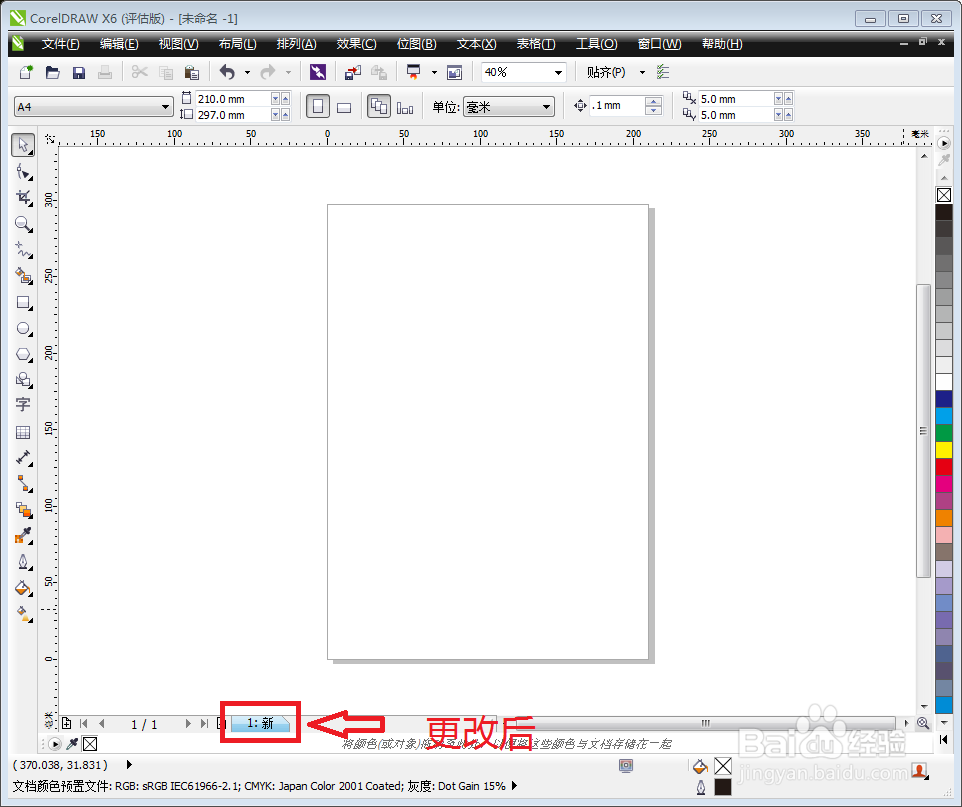Open the 效果(C) menu
The height and width of the screenshot is (807, 962).
coord(356,44)
